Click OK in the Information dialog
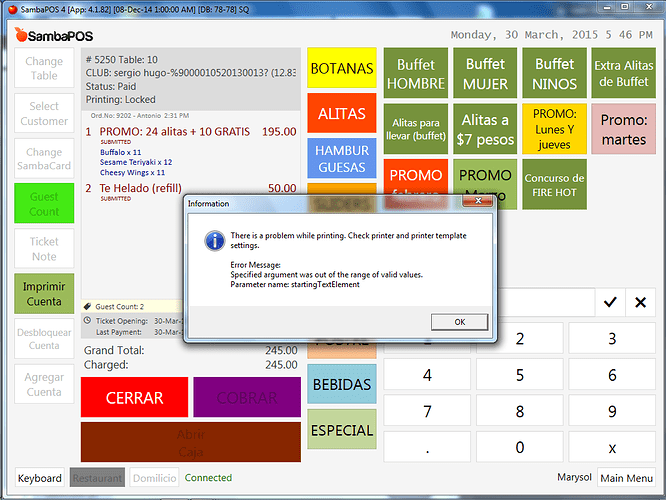The image size is (666, 500). 459,322
